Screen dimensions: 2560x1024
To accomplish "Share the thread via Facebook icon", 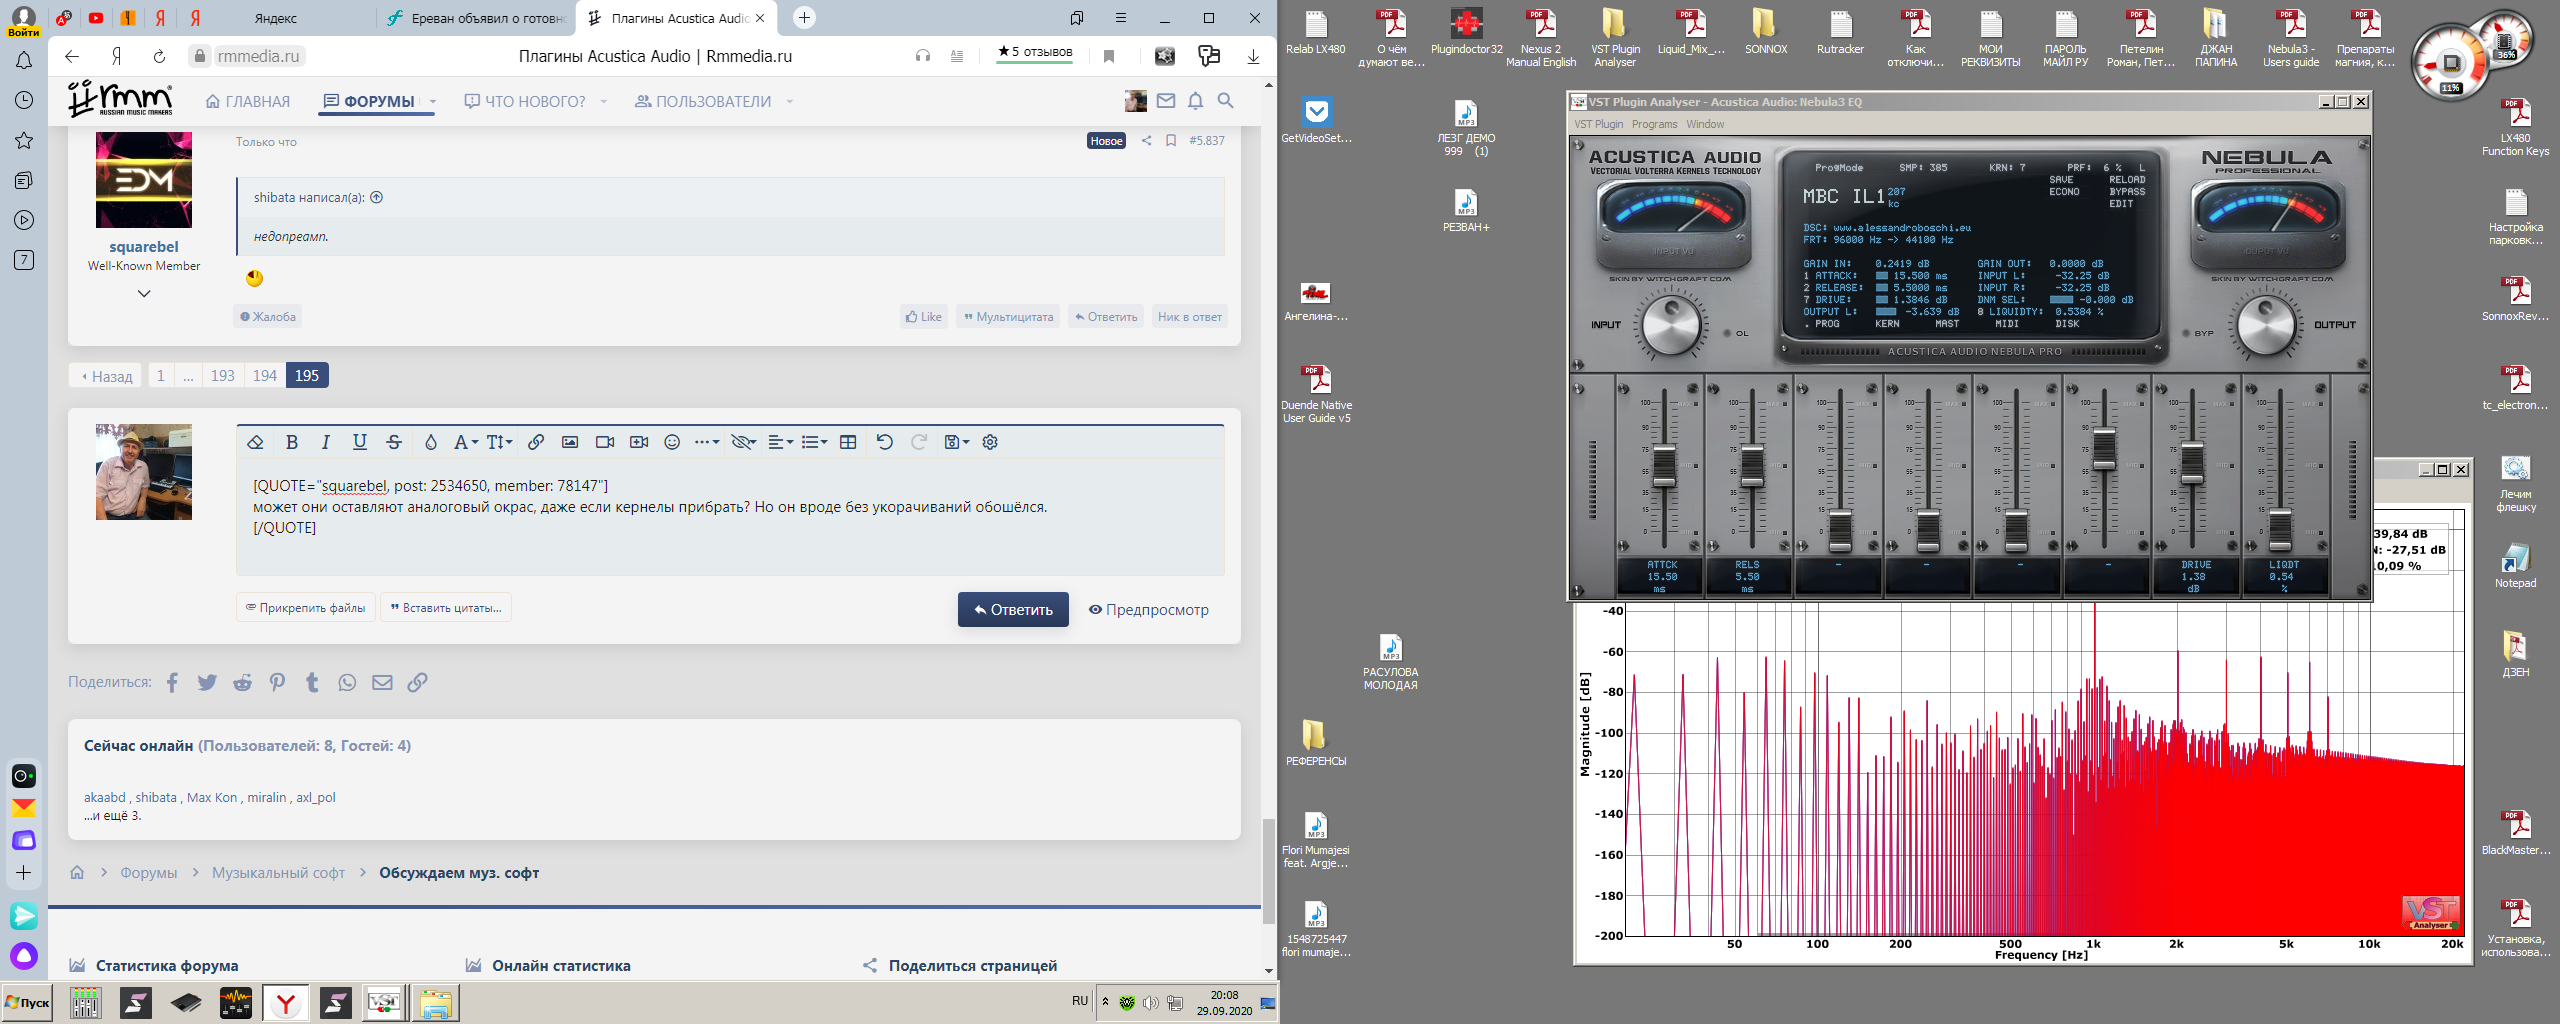I will click(x=172, y=682).
